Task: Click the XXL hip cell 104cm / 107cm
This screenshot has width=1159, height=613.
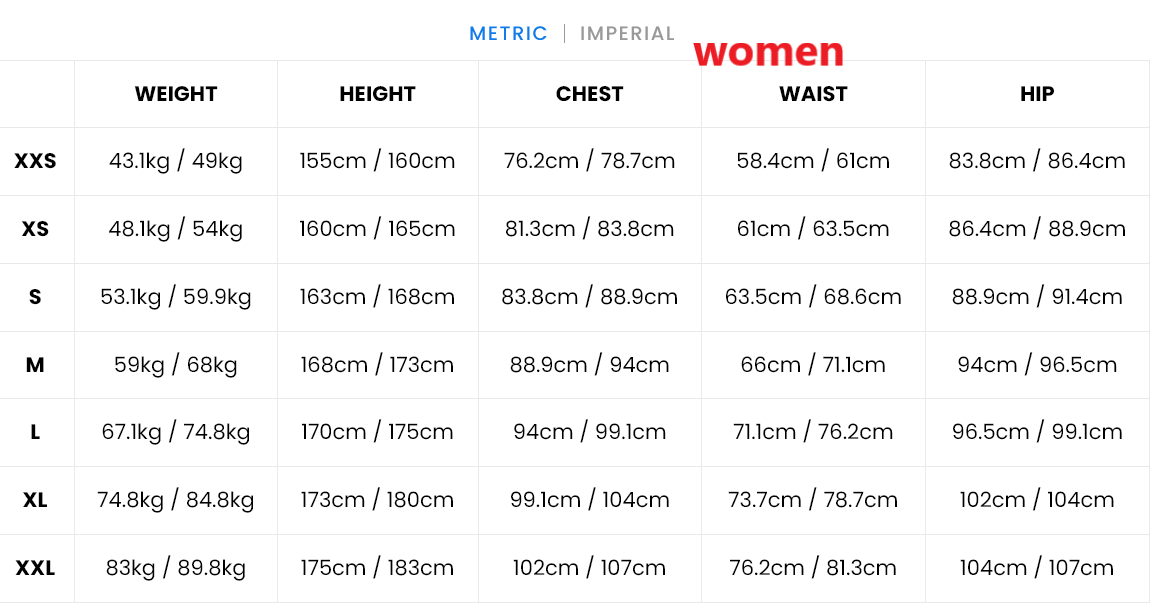Action: [x=1037, y=568]
